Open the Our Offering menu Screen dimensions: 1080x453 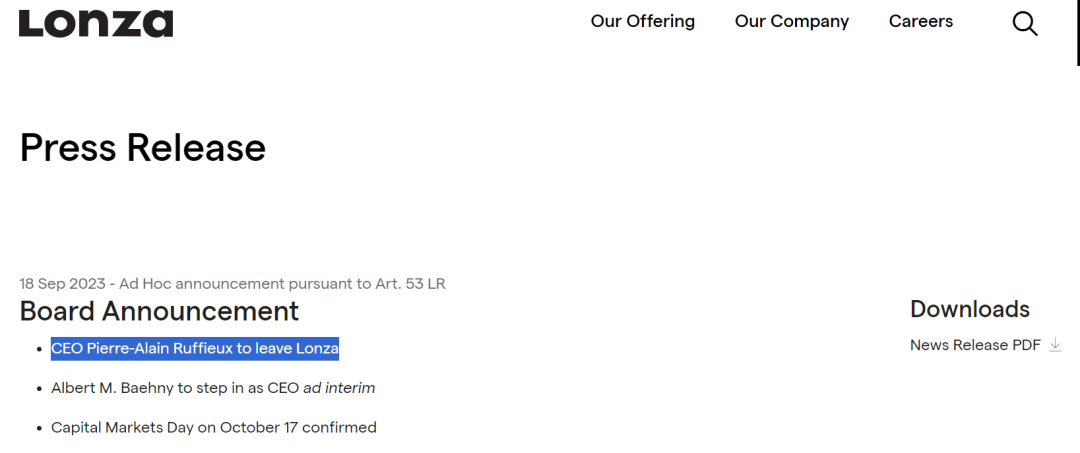[x=642, y=21]
